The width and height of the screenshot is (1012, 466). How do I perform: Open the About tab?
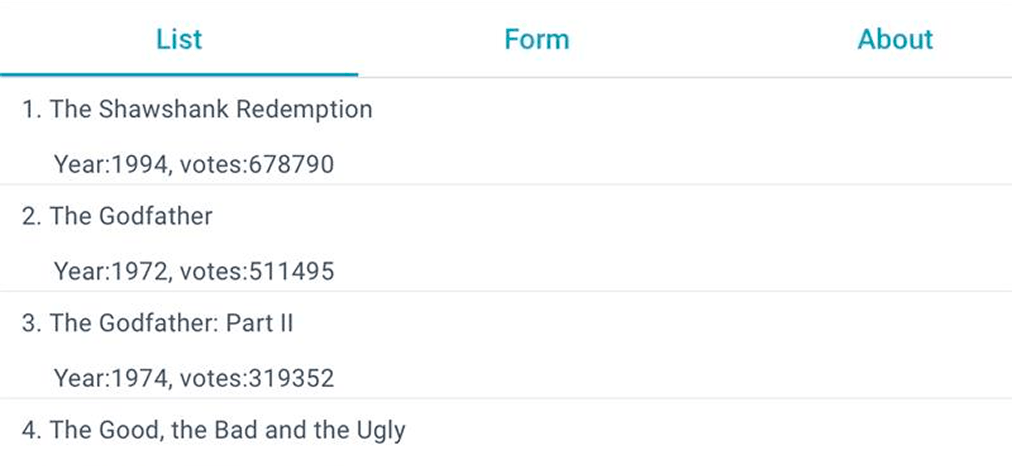(895, 39)
